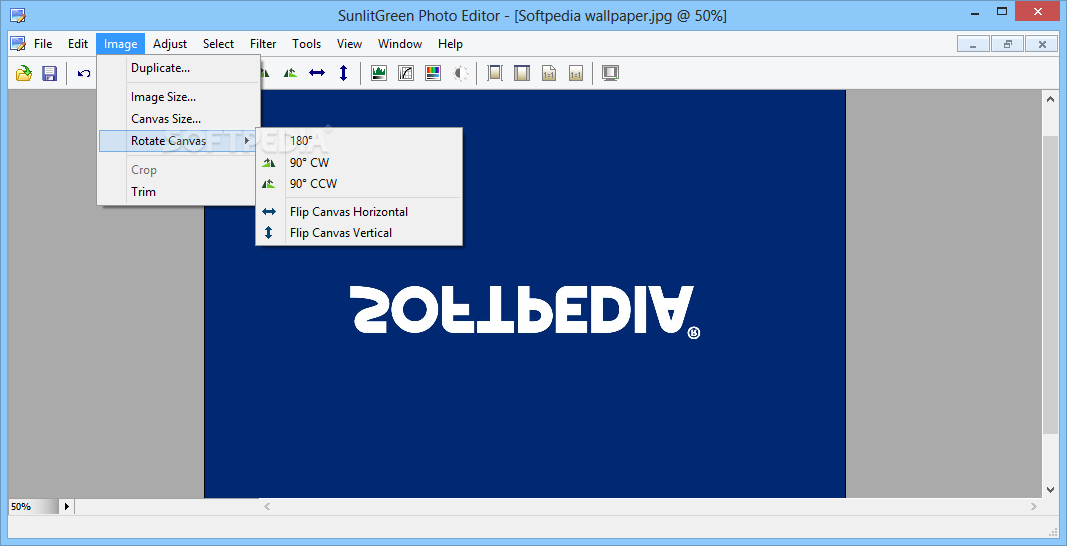The image size is (1067, 546).
Task: Select 90° CW in the submenu
Action: (359, 163)
